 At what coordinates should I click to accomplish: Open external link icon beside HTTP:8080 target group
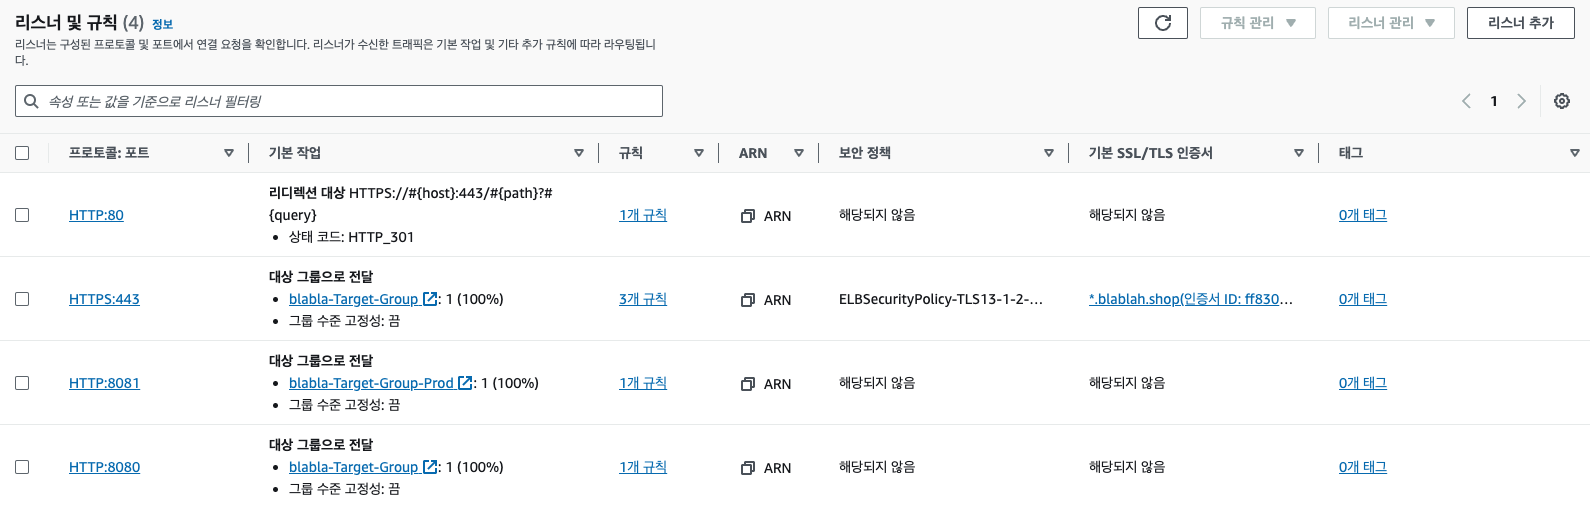[x=430, y=467]
